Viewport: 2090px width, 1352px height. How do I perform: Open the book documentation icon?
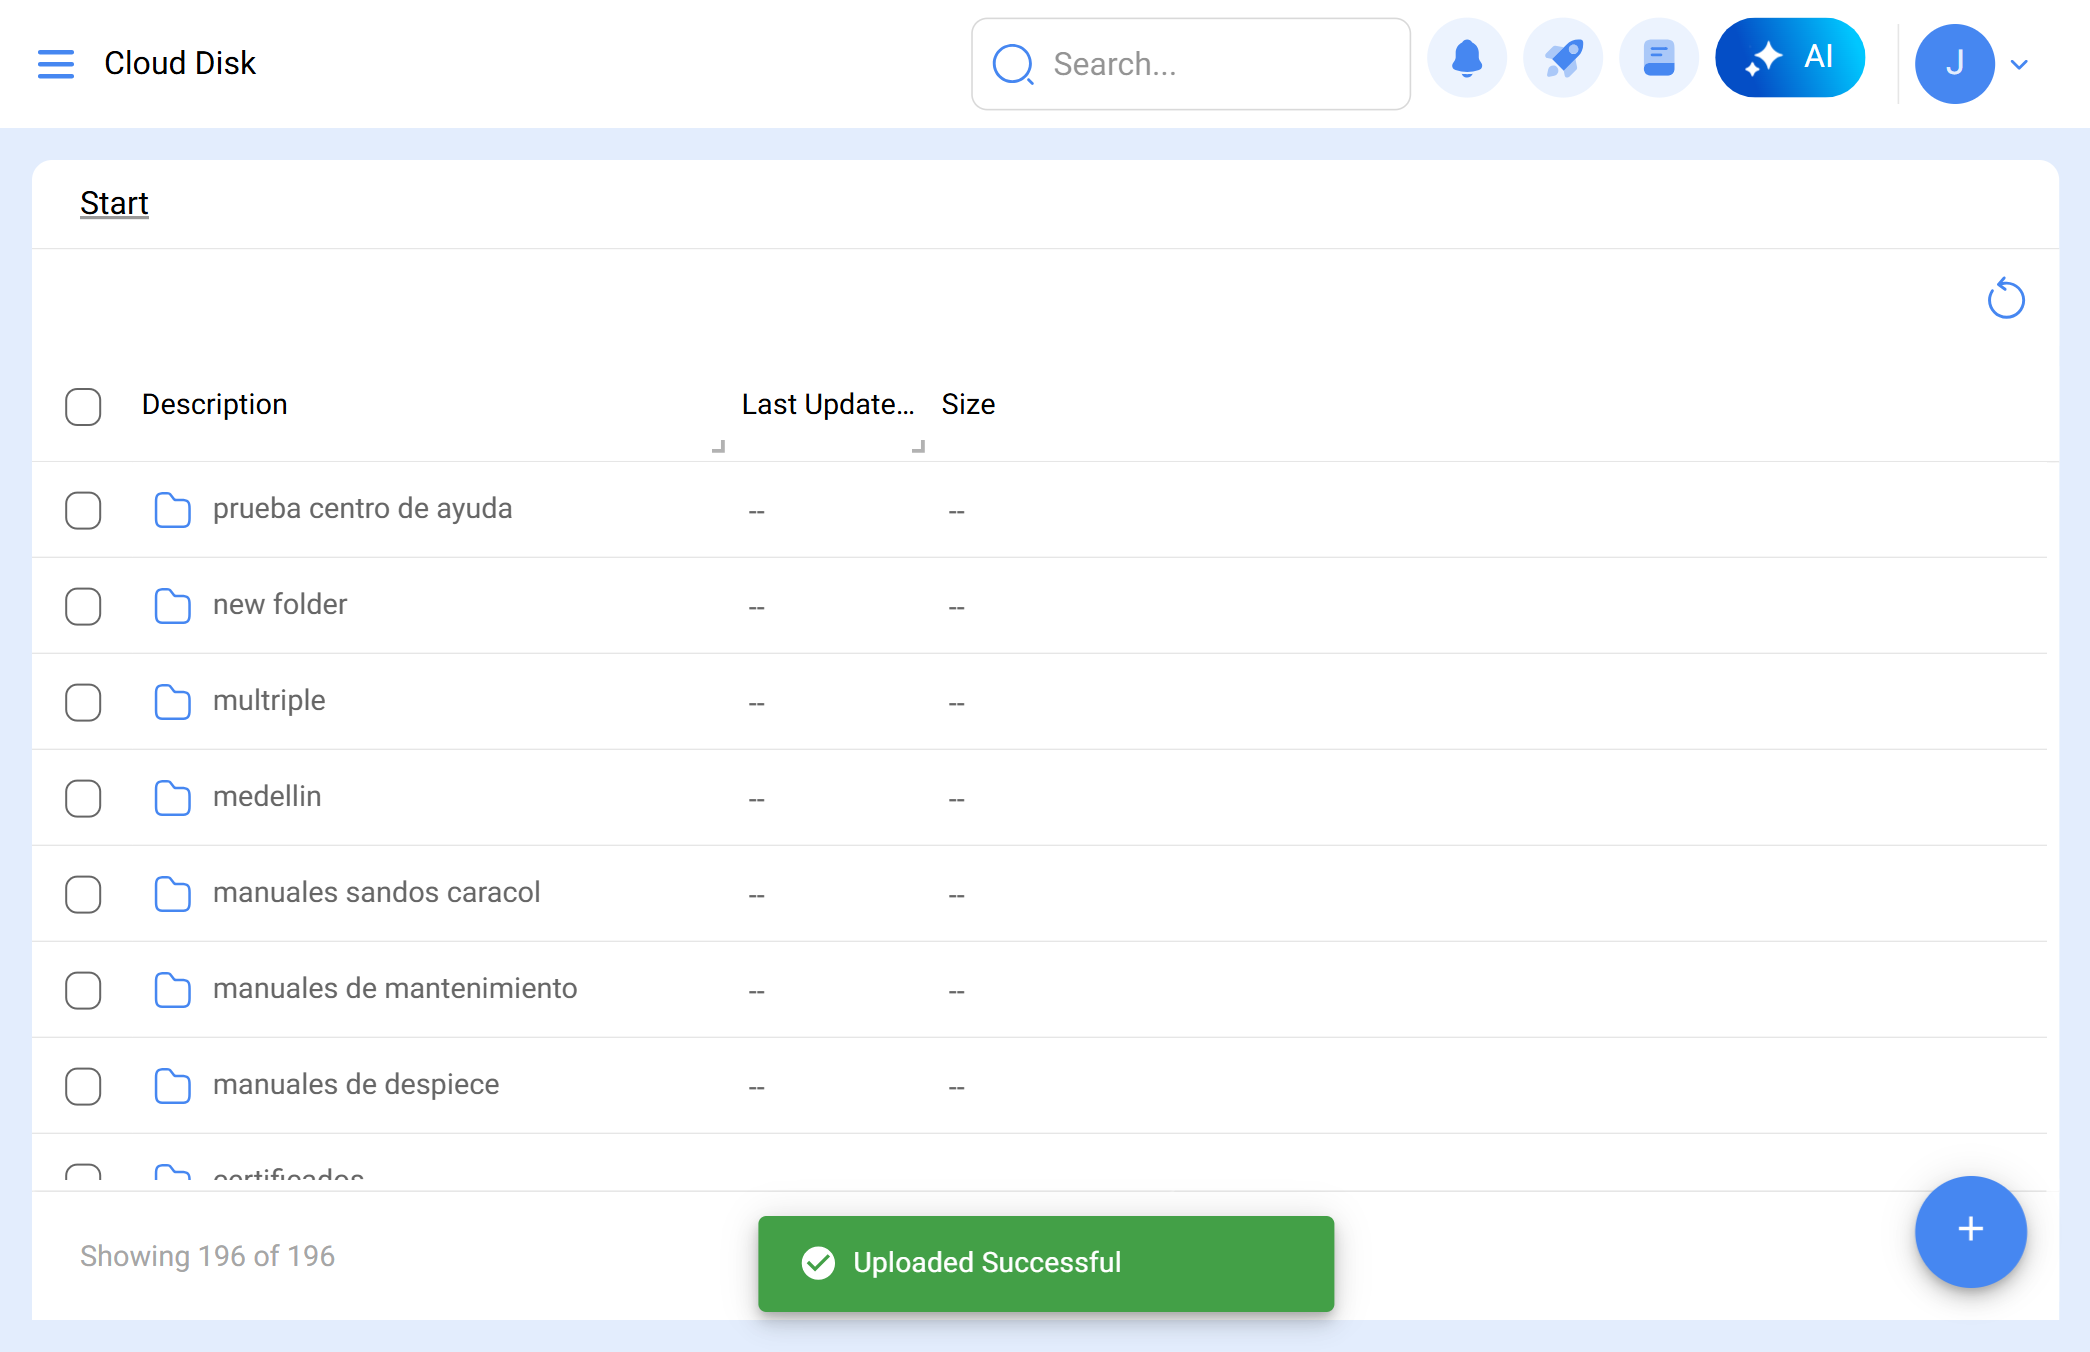[x=1658, y=60]
